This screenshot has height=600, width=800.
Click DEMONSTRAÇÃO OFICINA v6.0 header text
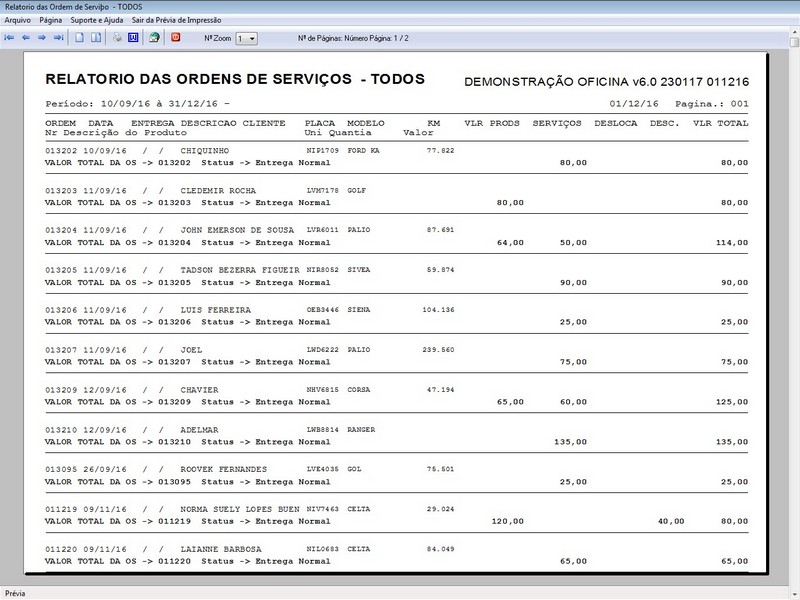pos(607,82)
